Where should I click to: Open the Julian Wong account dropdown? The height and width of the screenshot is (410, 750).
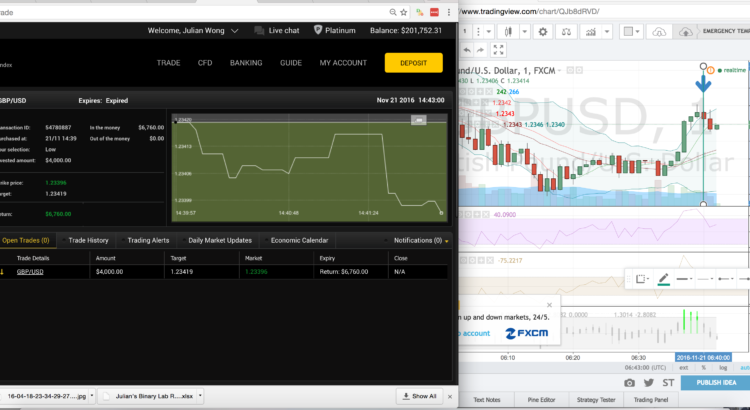[x=234, y=31]
